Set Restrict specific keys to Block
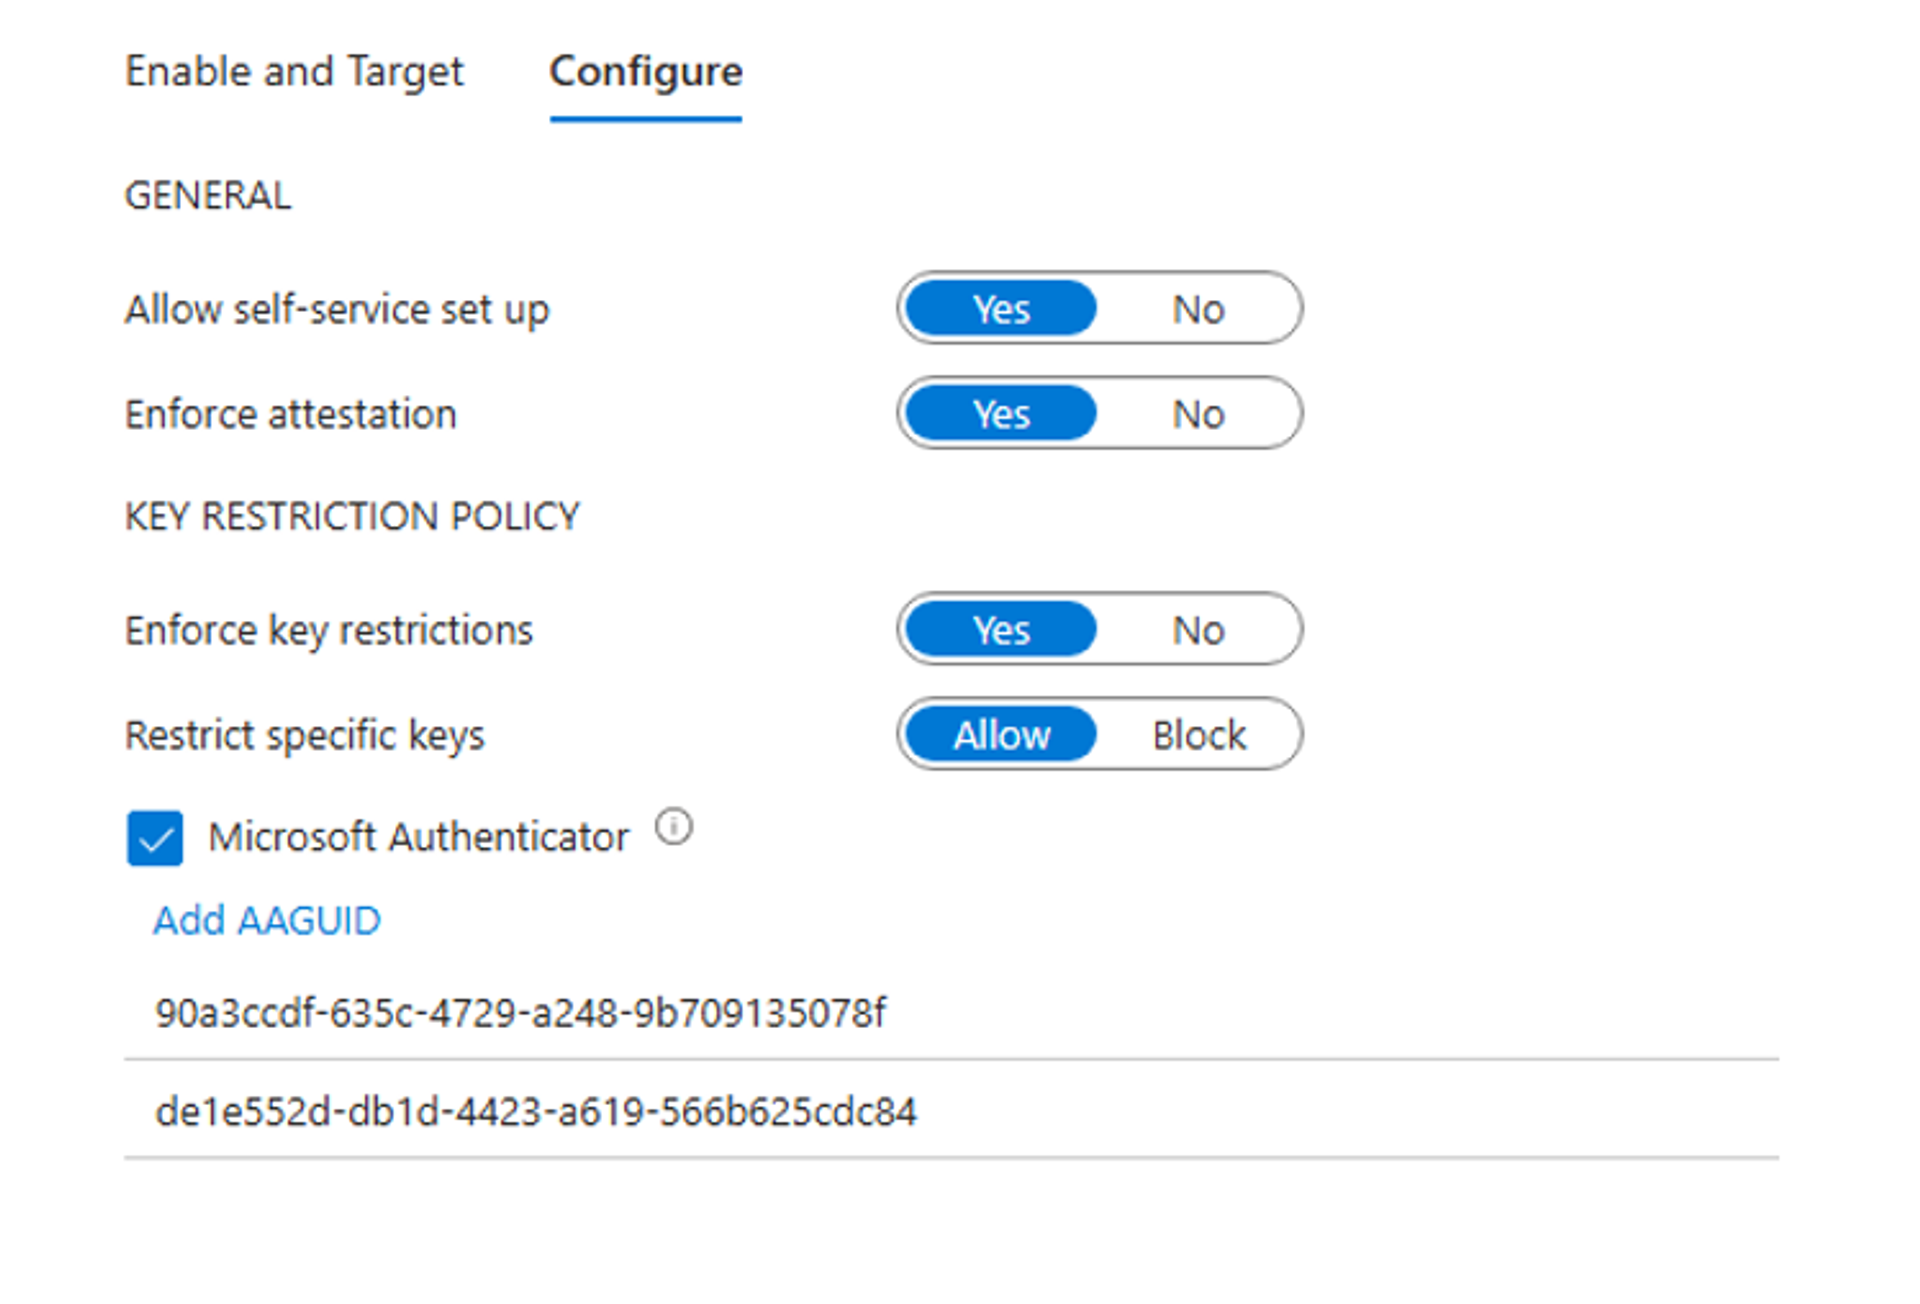 point(1198,734)
